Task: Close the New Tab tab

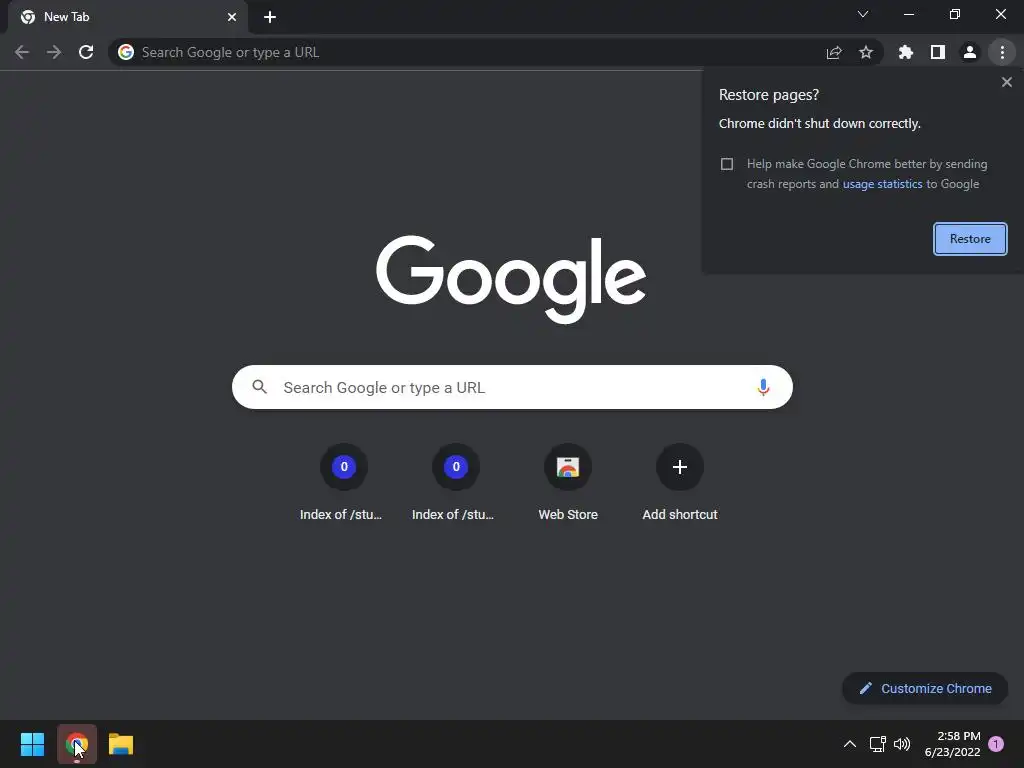Action: [232, 17]
